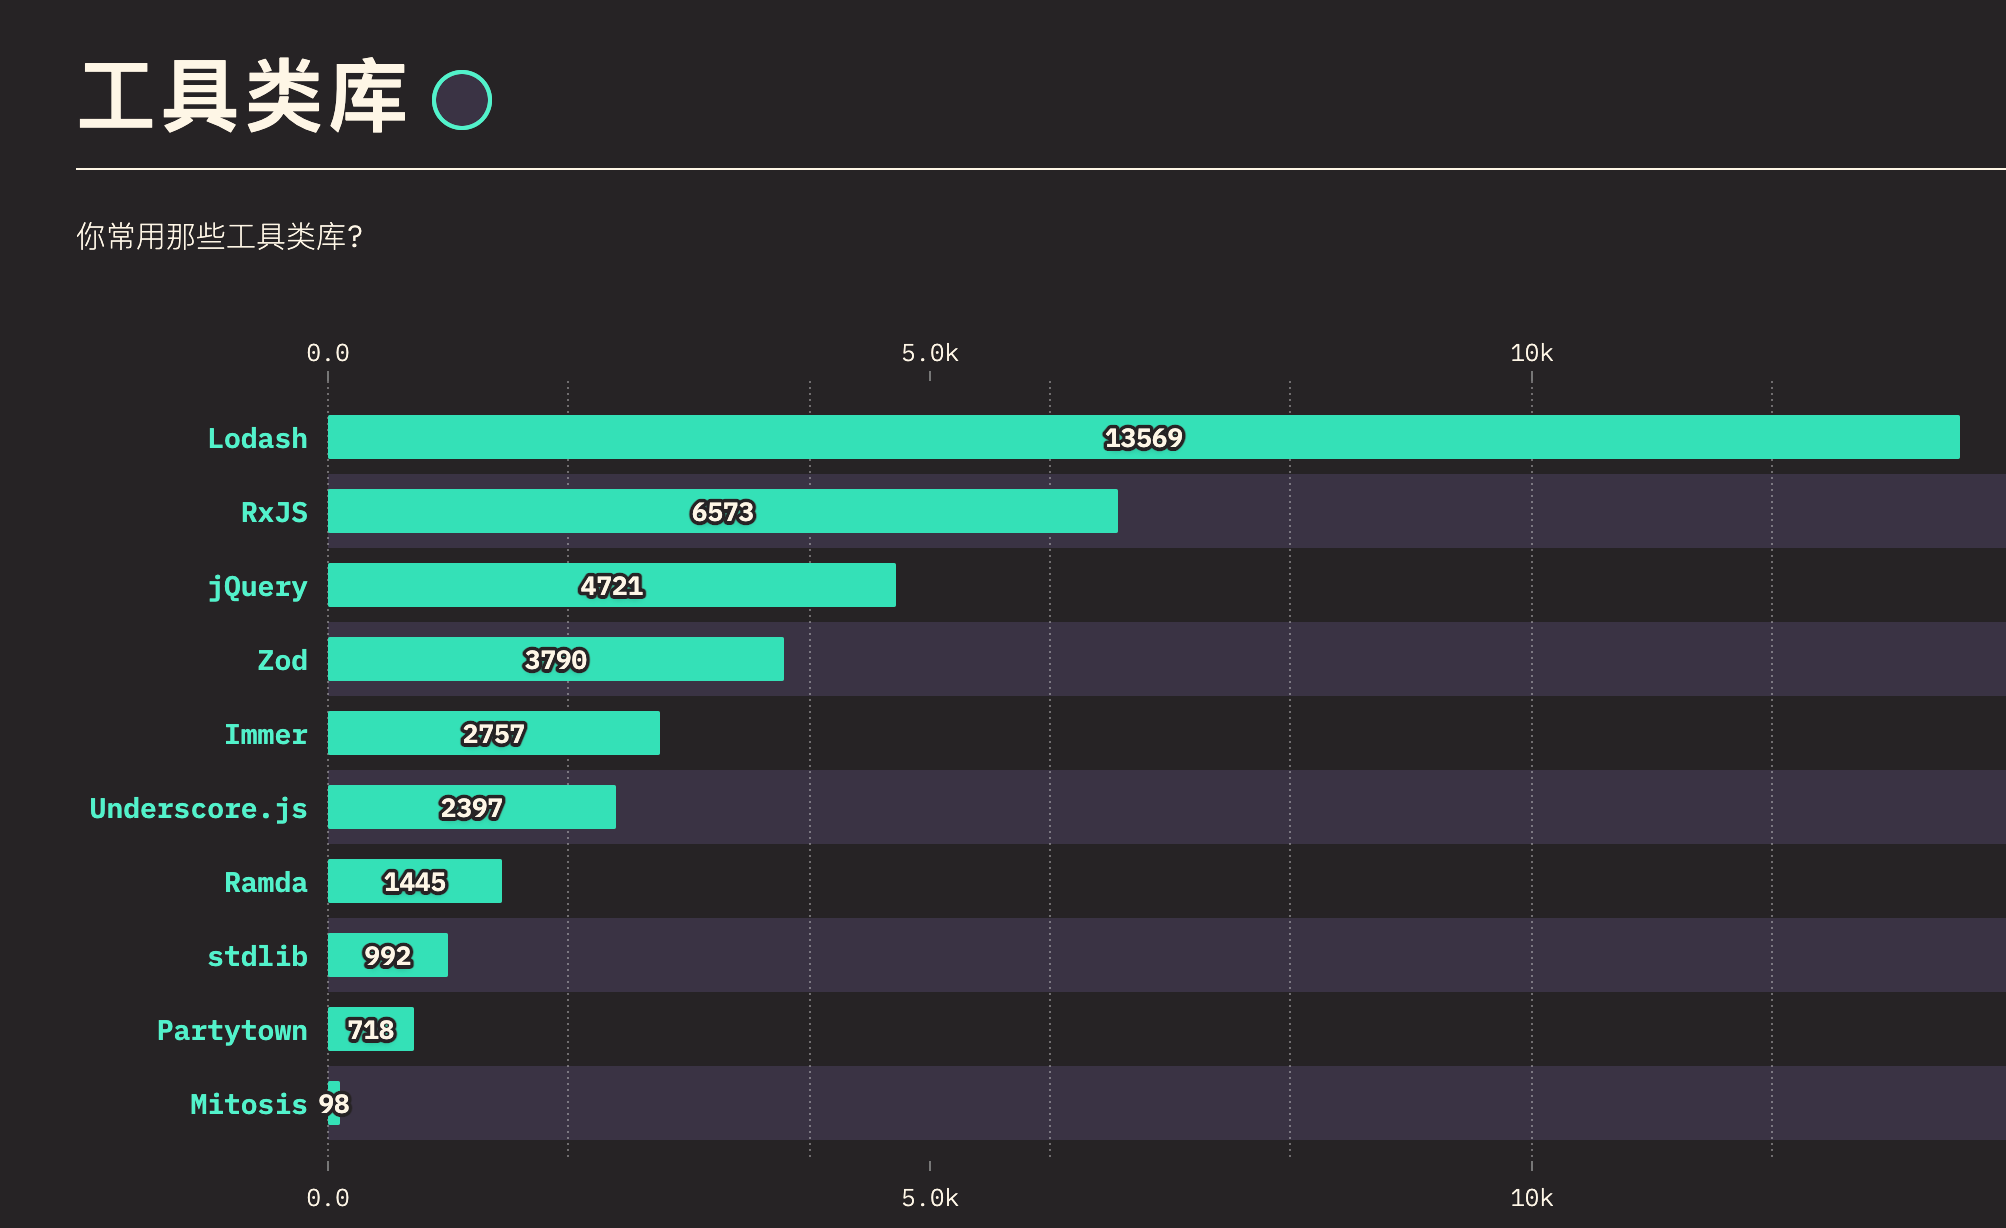Select the stdlib bar with 992
This screenshot has height=1228, width=2006.
click(388, 955)
